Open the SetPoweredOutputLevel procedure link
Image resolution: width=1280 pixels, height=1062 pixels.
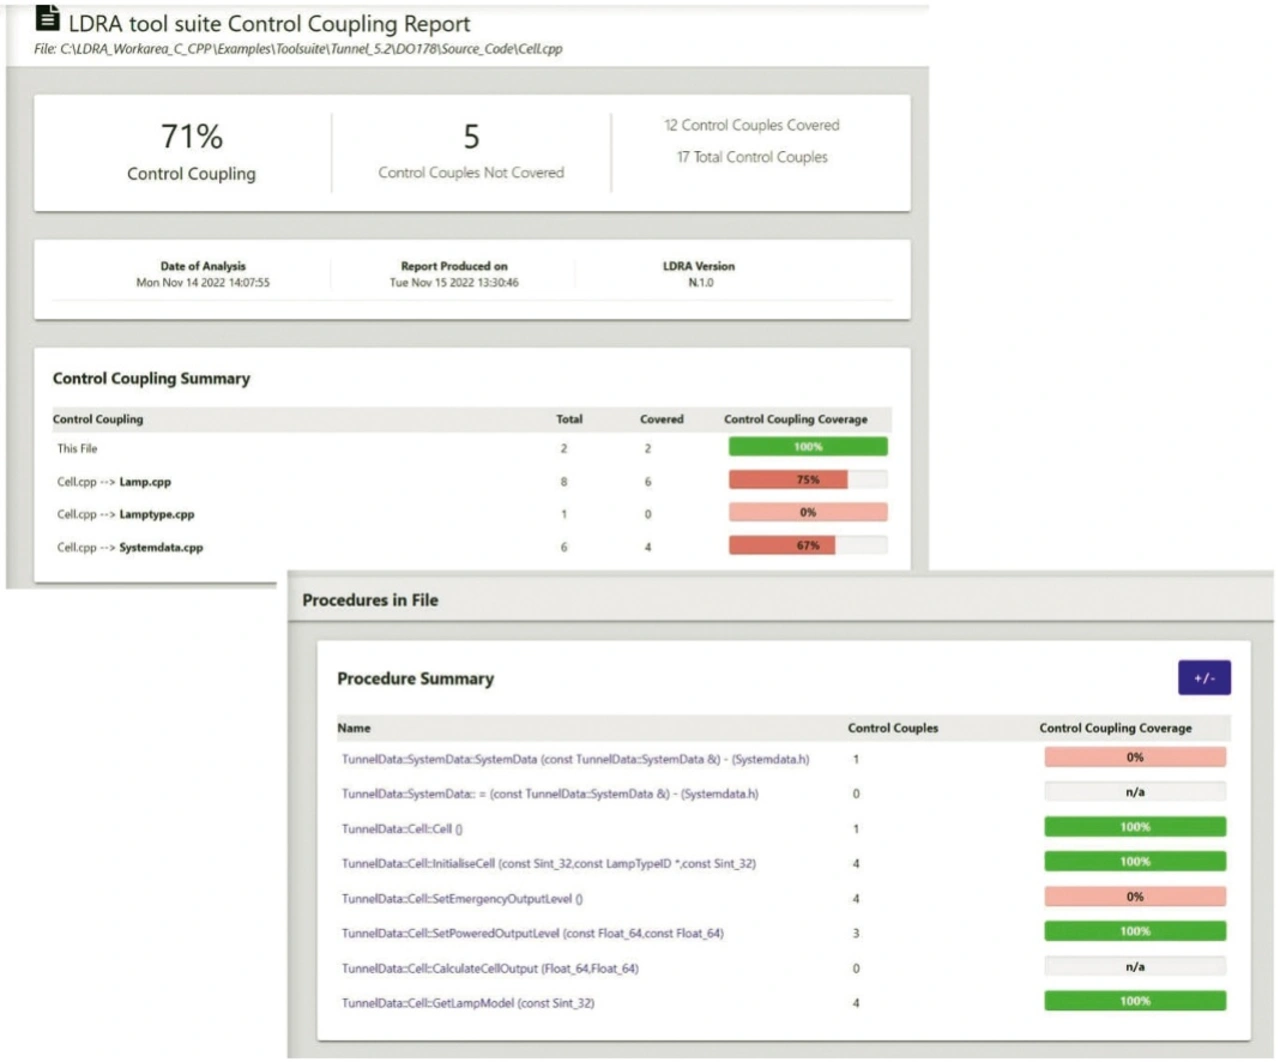click(x=532, y=934)
